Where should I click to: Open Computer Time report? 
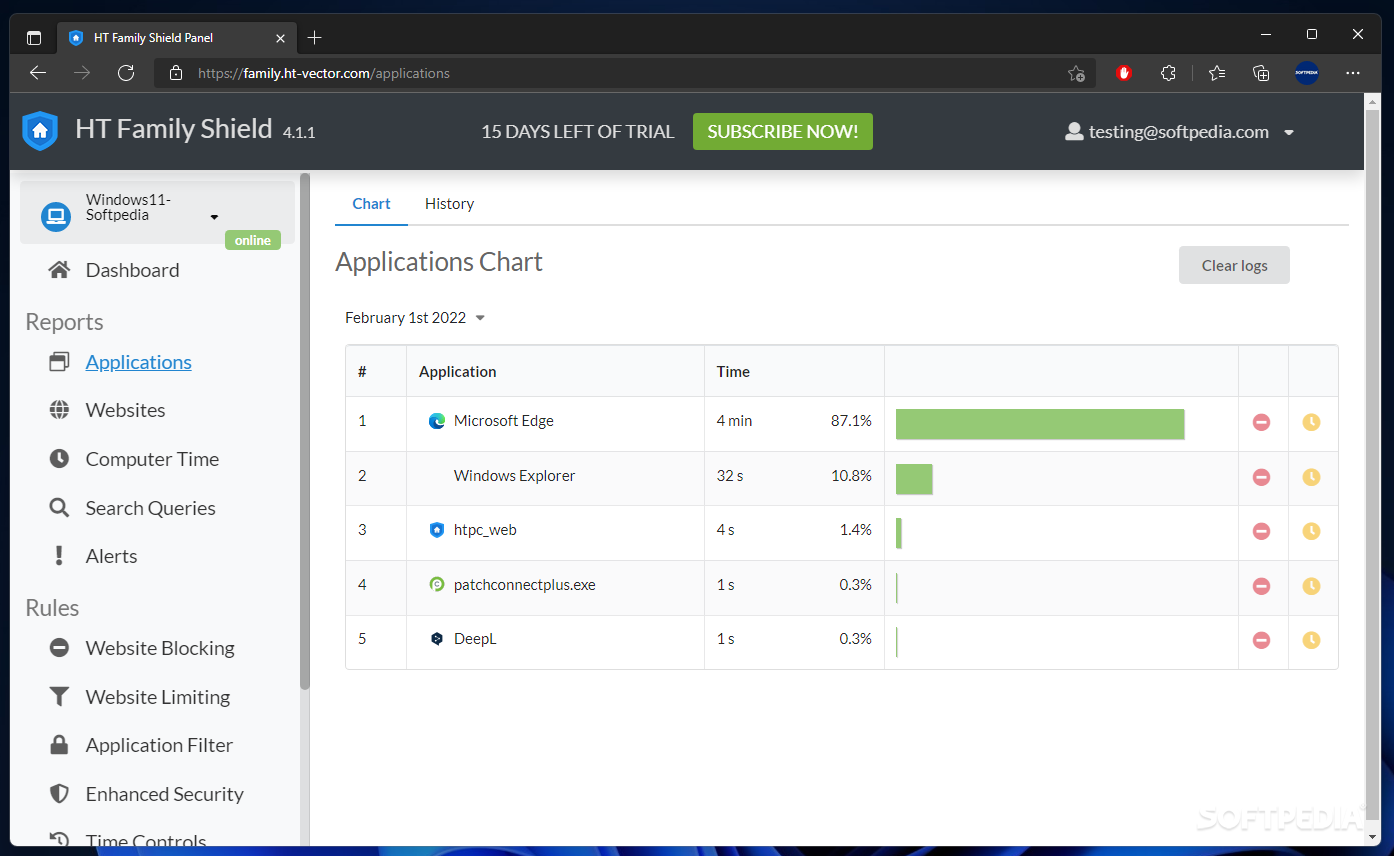[152, 459]
